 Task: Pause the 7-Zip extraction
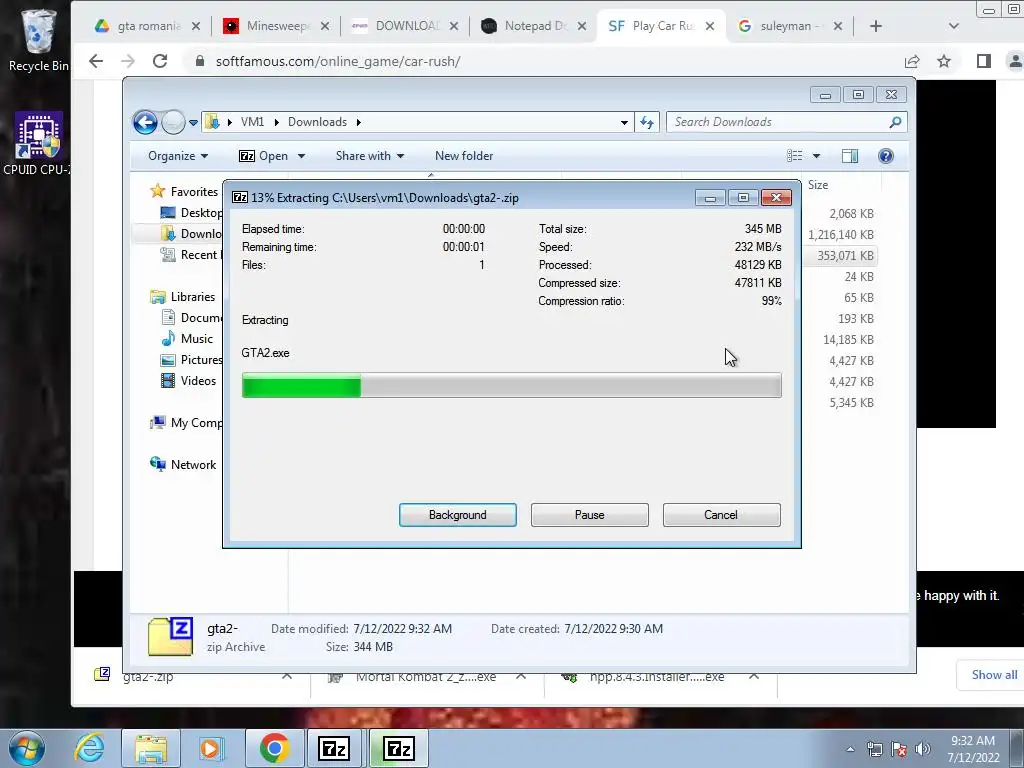tap(589, 515)
